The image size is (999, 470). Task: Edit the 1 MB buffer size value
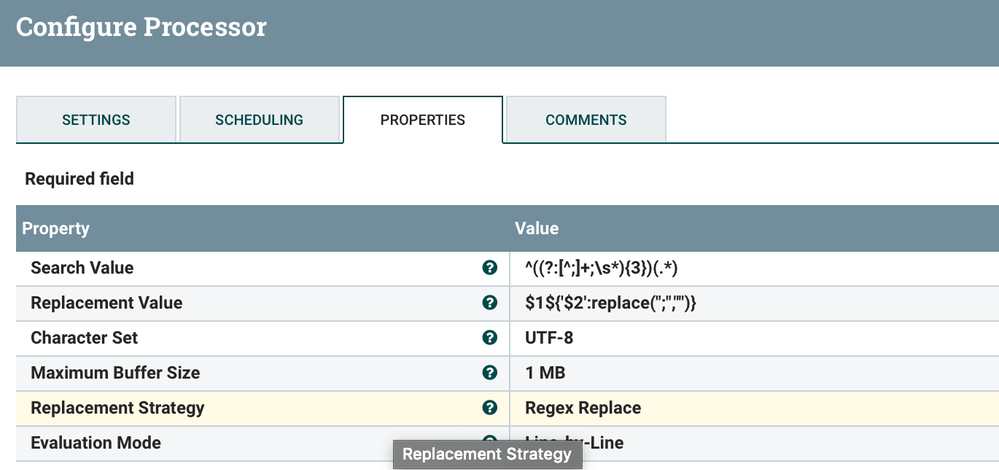[x=545, y=373]
